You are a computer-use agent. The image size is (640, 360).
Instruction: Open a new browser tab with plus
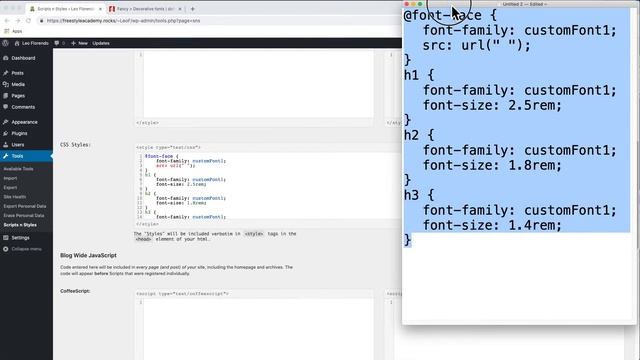click(192, 9)
